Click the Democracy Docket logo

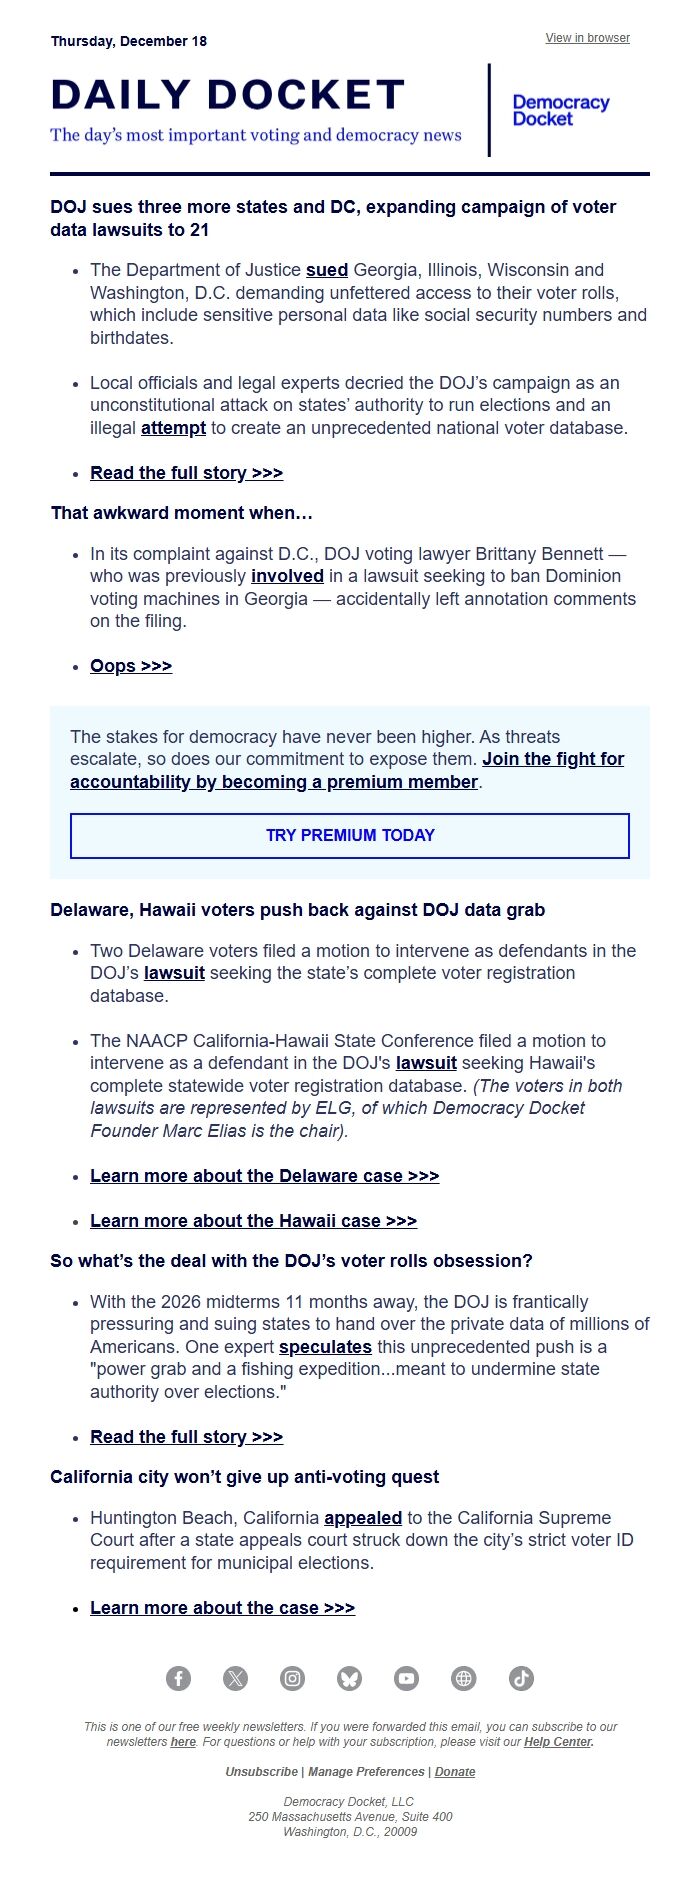(560, 106)
